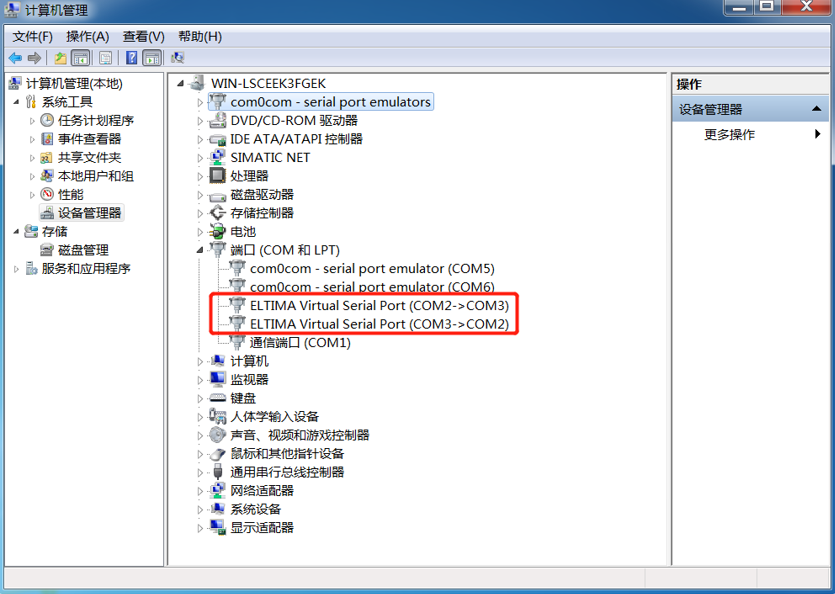Click the 电池 battery icon

coord(217,231)
